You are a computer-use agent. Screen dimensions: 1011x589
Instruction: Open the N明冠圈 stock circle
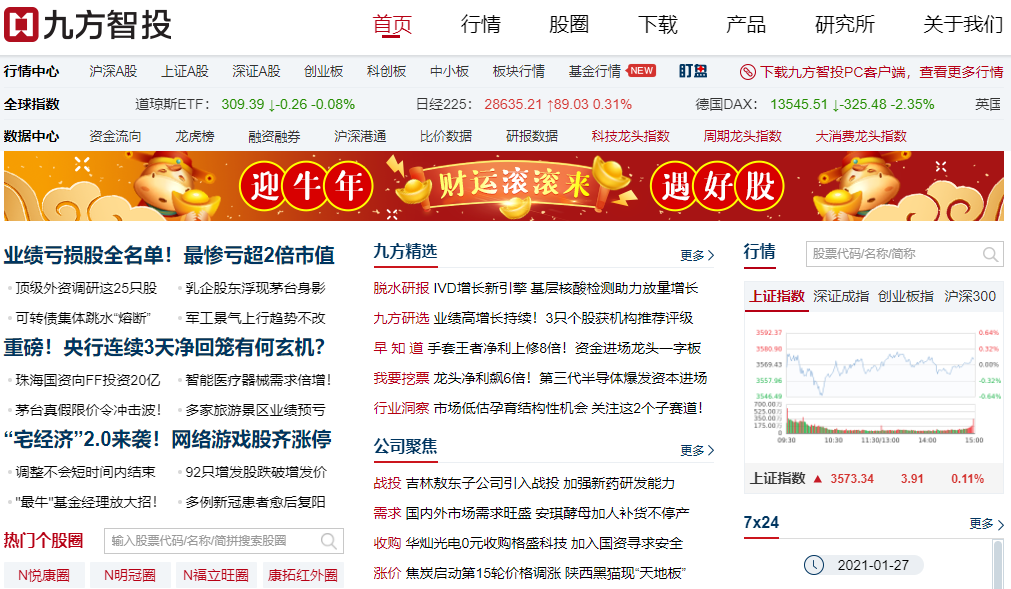tap(130, 575)
